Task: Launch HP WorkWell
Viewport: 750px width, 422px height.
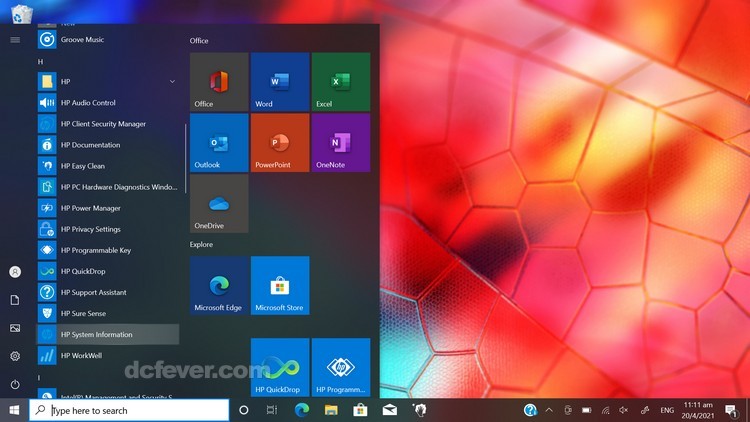Action: [108, 355]
